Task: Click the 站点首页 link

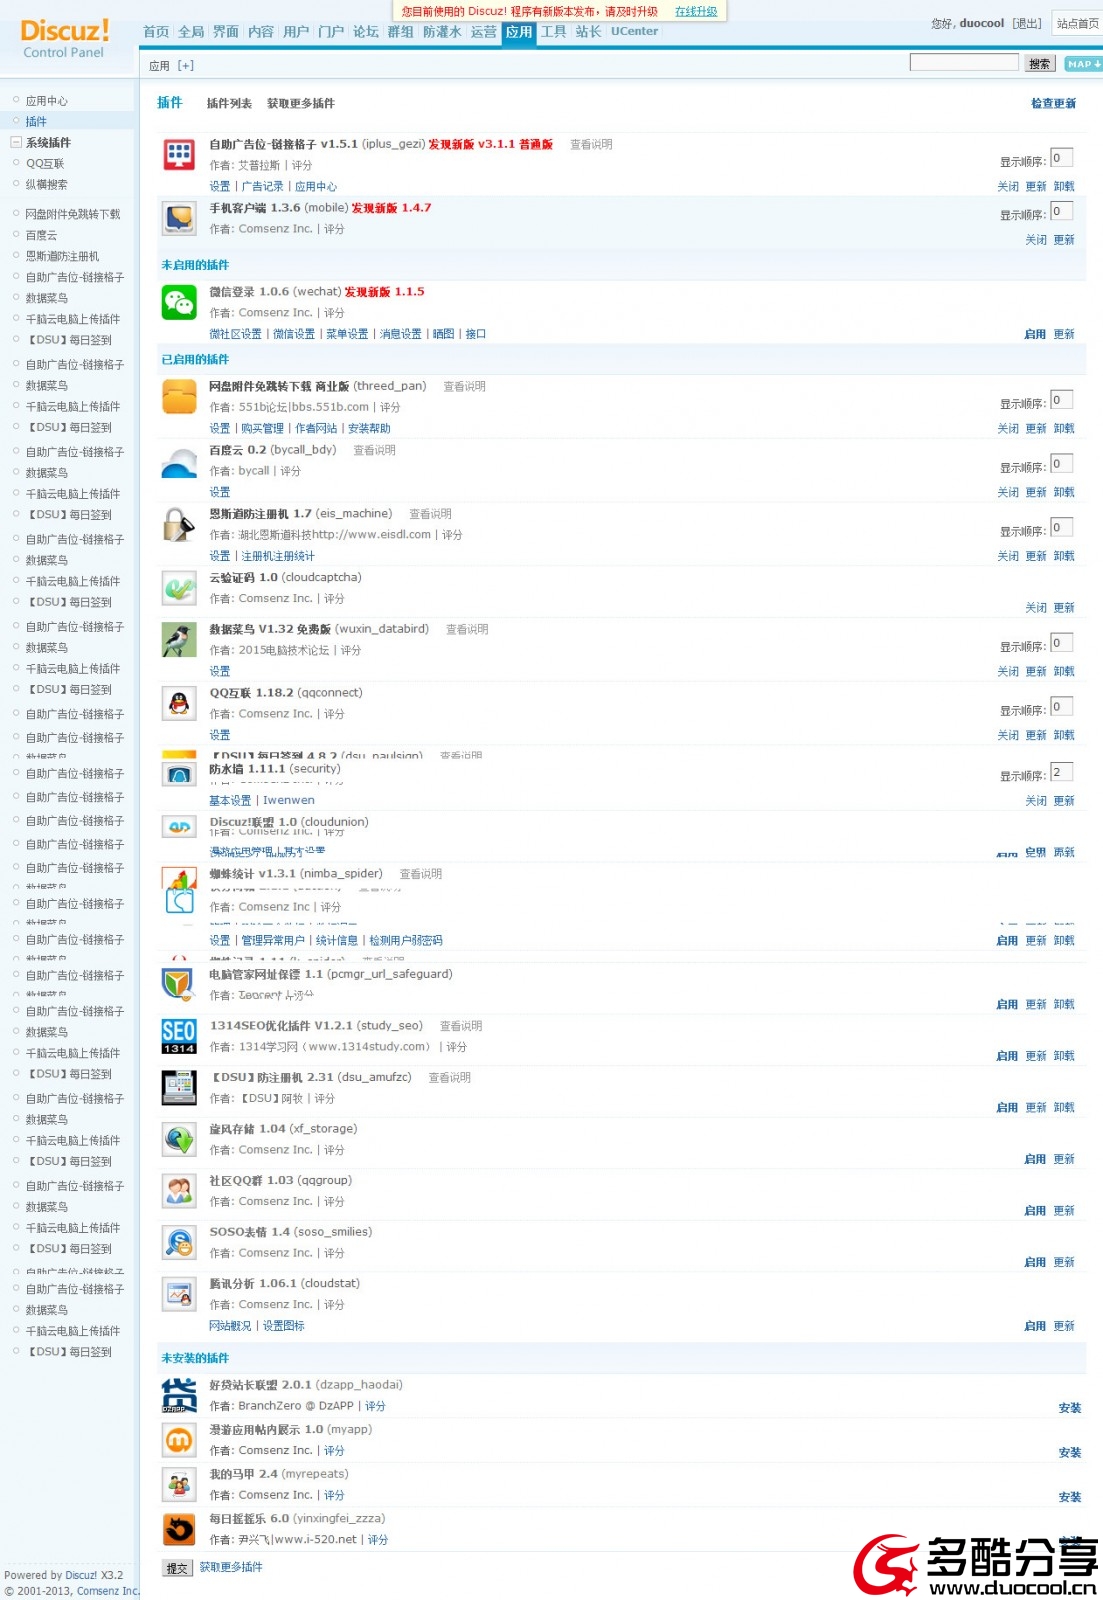Action: 1078,24
